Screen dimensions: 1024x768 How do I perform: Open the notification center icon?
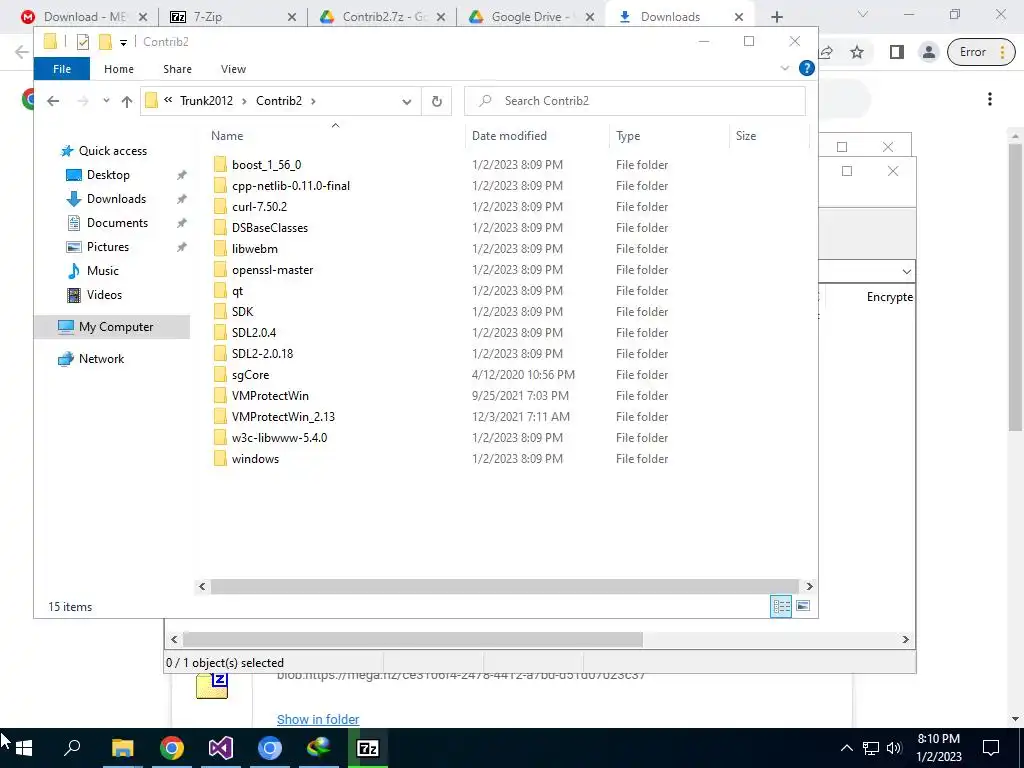[991, 748]
